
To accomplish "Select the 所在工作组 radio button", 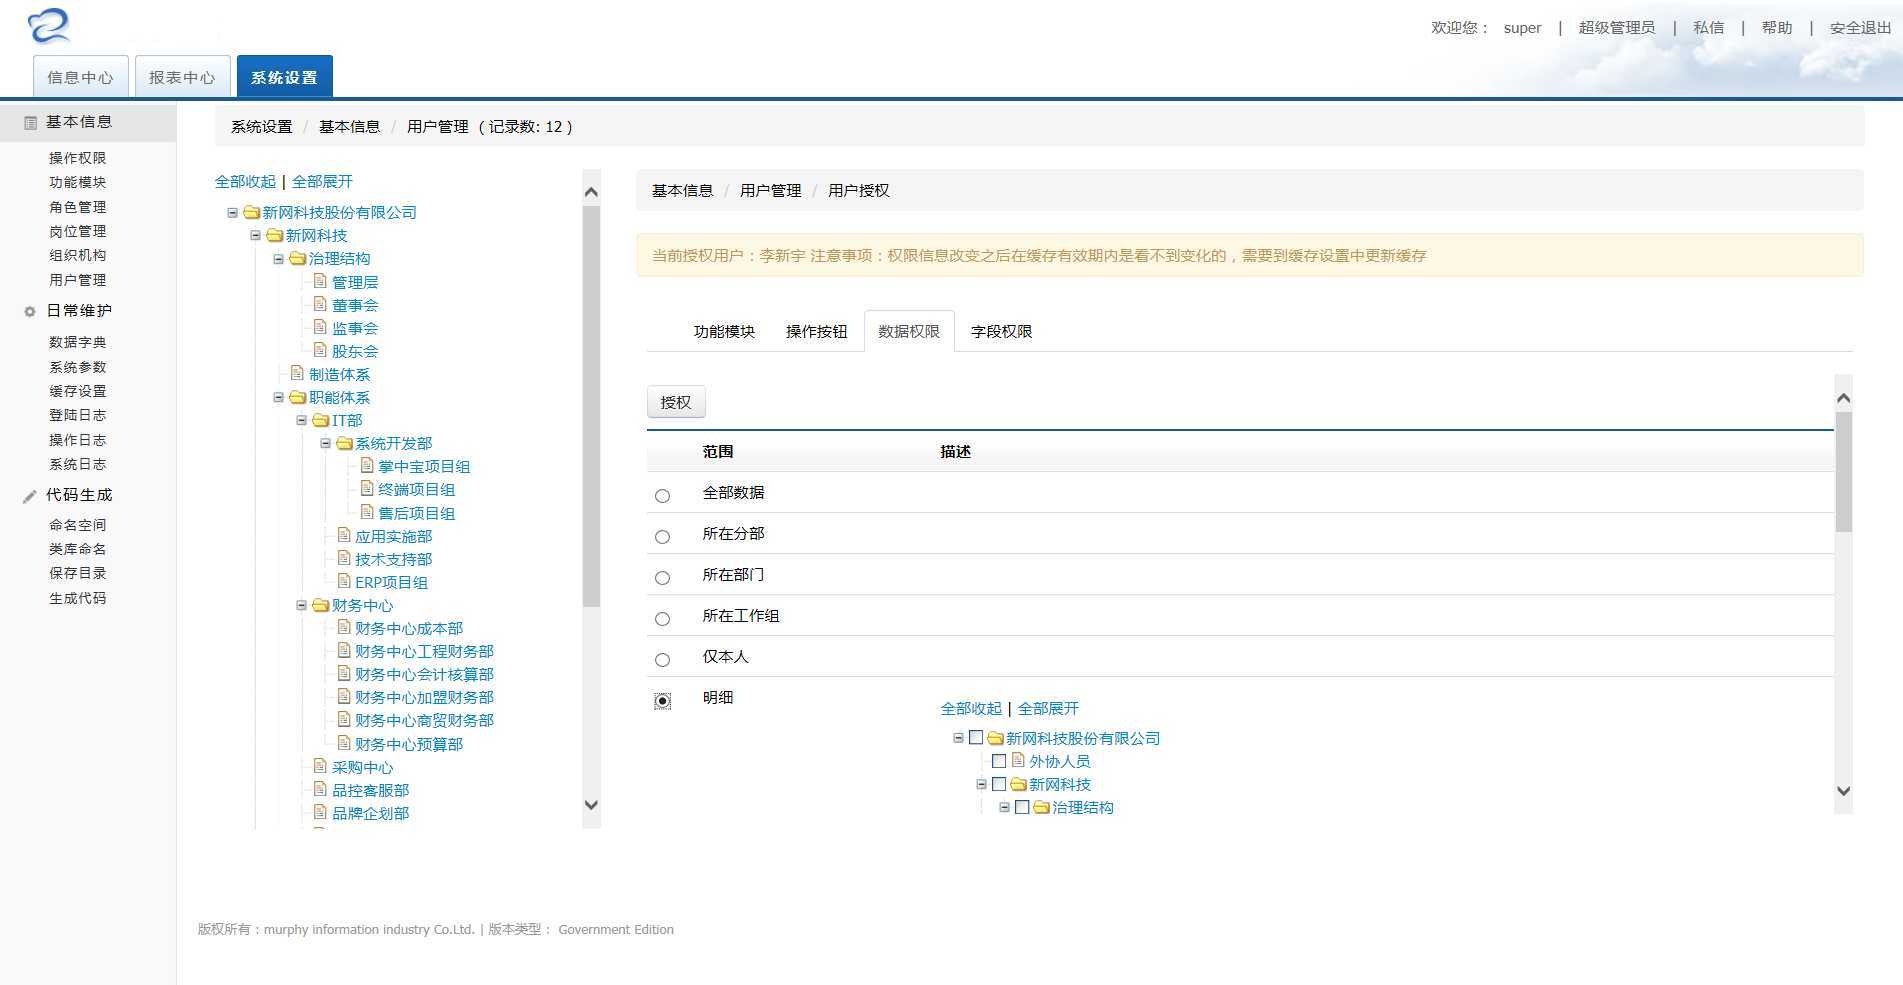I will (662, 619).
